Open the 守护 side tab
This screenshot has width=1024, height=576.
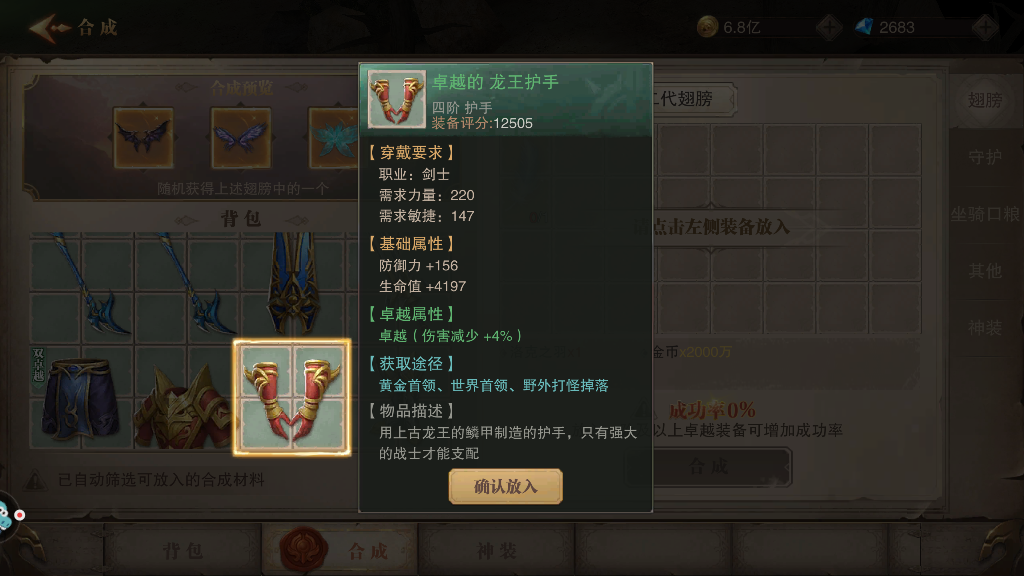tap(985, 157)
